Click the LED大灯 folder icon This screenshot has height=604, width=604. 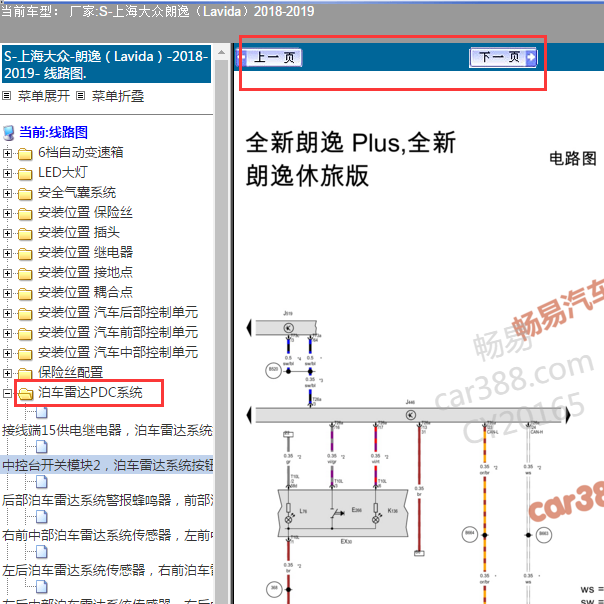(25, 174)
